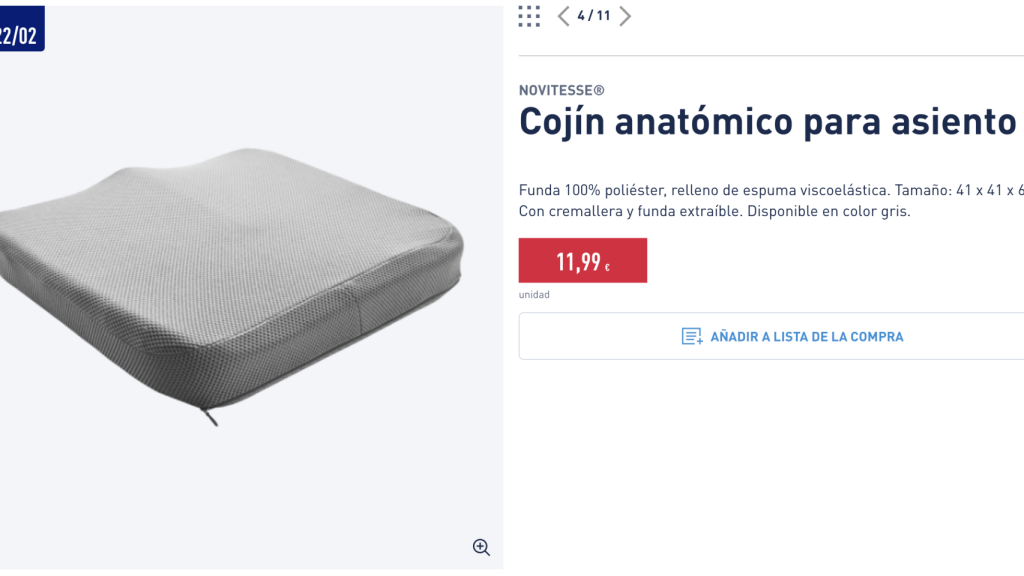Expand the next product with right chevron
Viewport: 1024px width, 576px height.
(625, 16)
